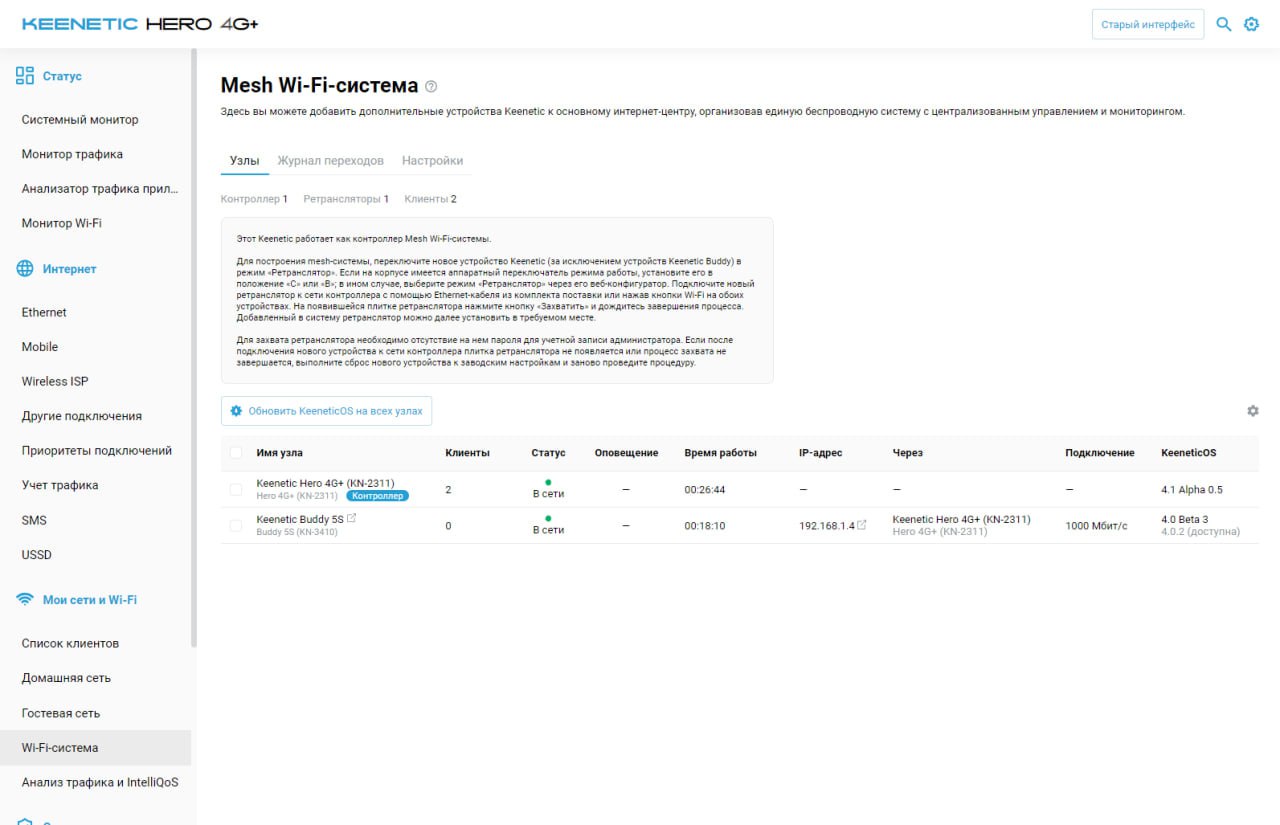Open the Keenetic Buddy 5S node link
Screen dimensions: 1280x825
pos(300,519)
